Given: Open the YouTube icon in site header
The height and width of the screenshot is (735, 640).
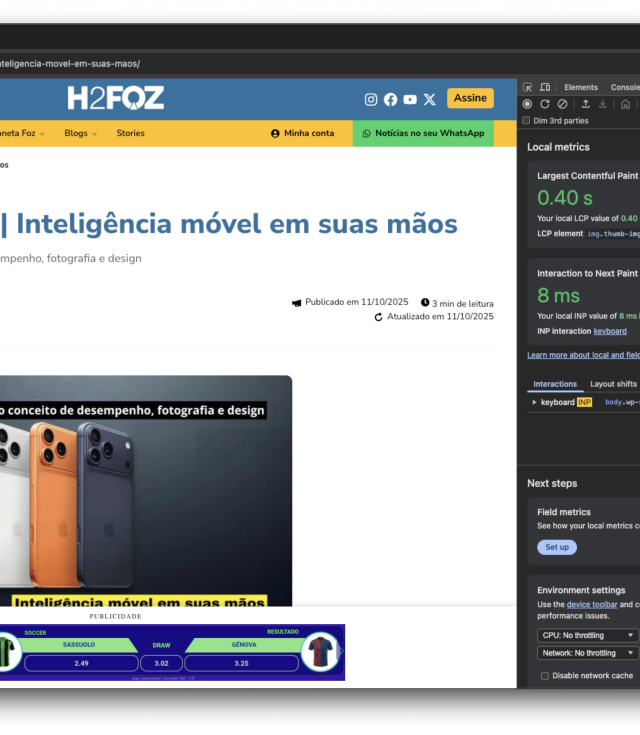Looking at the screenshot, I should click(410, 99).
